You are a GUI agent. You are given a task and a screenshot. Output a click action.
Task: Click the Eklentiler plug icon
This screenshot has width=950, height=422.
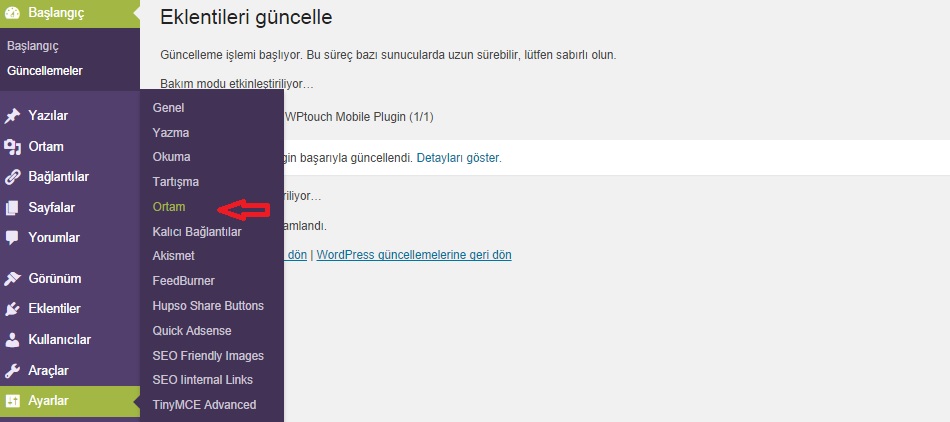pos(12,309)
